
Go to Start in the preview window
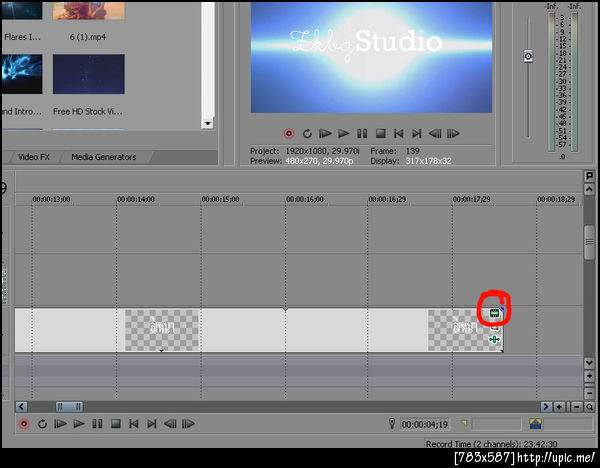click(x=398, y=134)
